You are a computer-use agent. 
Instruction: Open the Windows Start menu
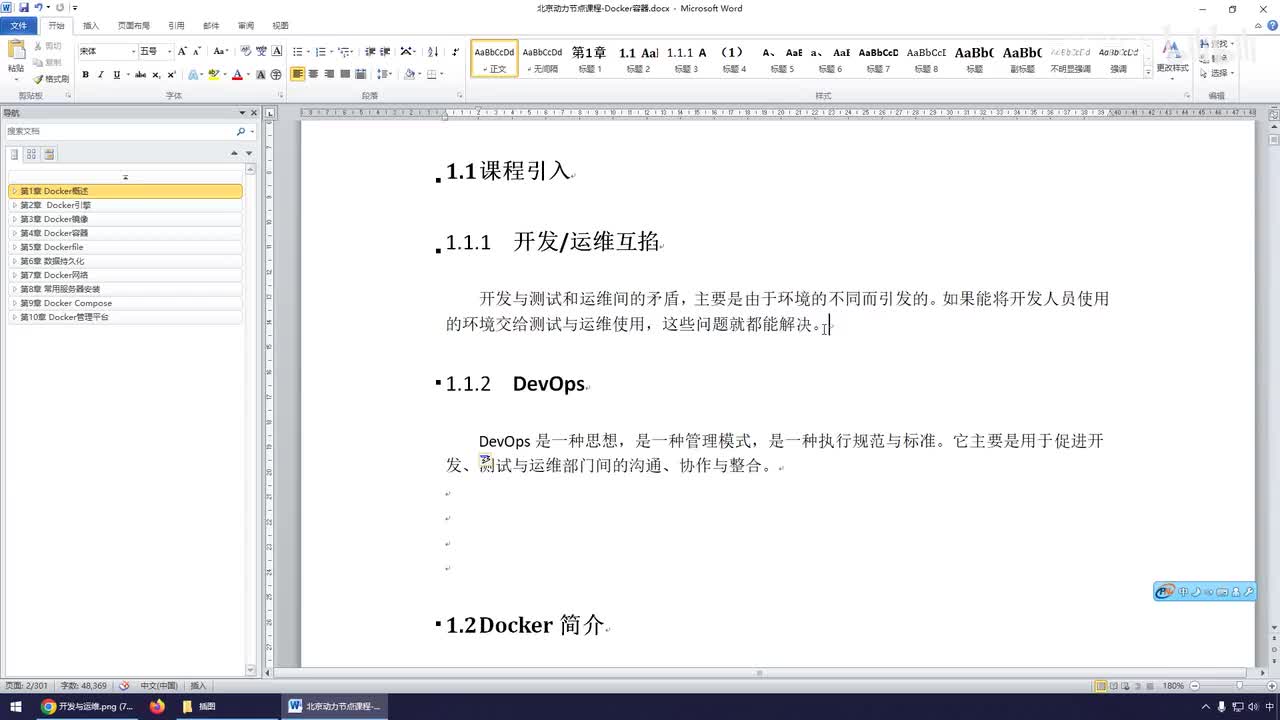click(x=16, y=706)
